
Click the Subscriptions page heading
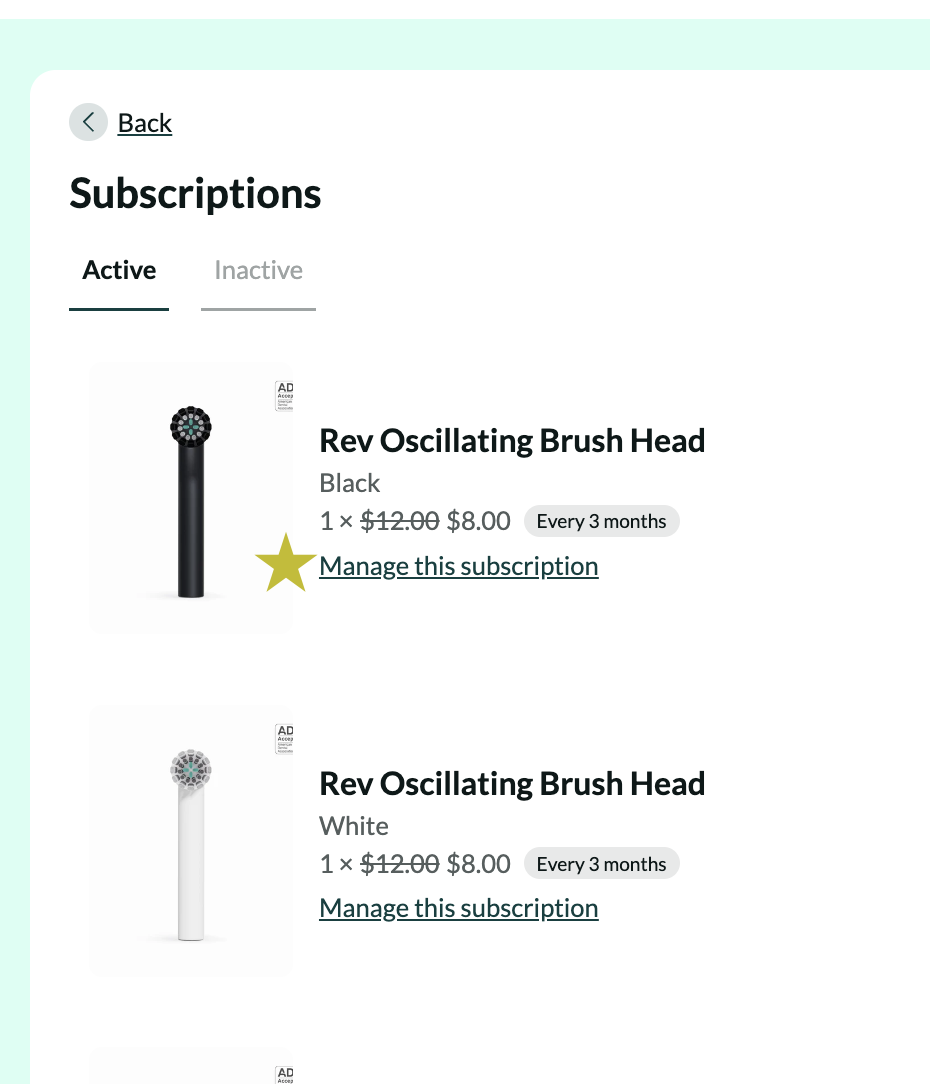[195, 193]
